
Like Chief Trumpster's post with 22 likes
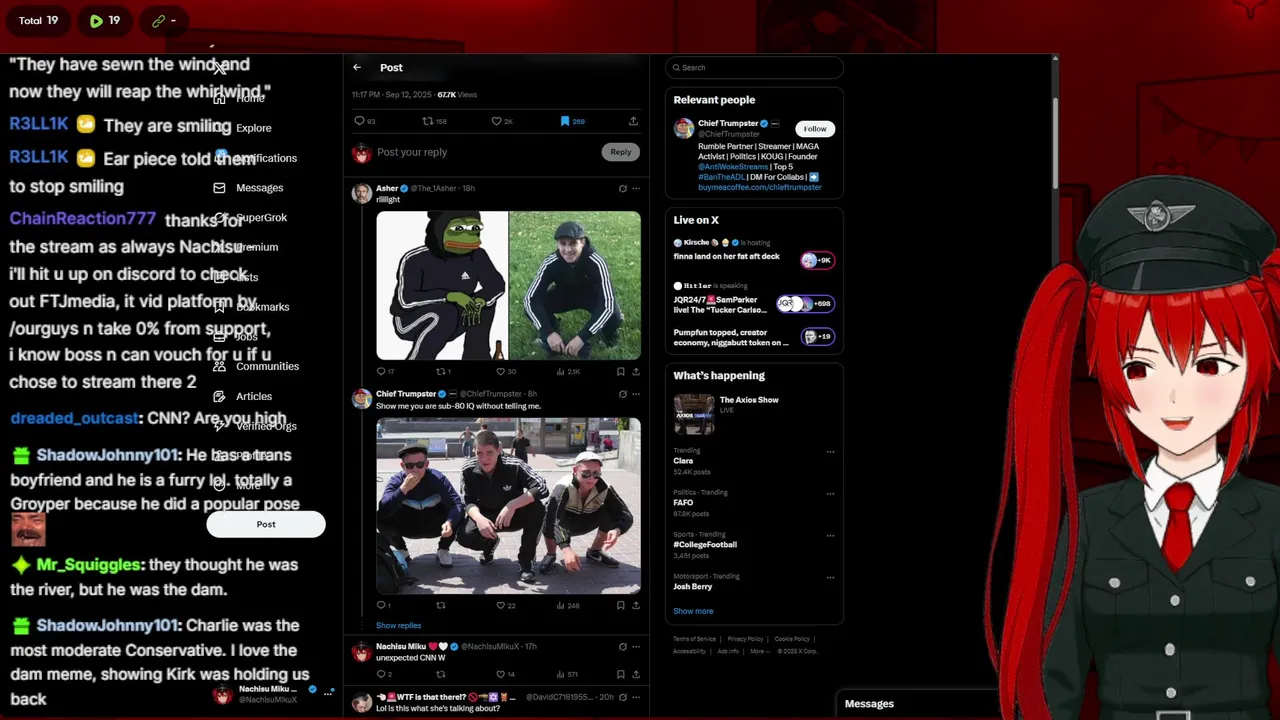[505, 605]
